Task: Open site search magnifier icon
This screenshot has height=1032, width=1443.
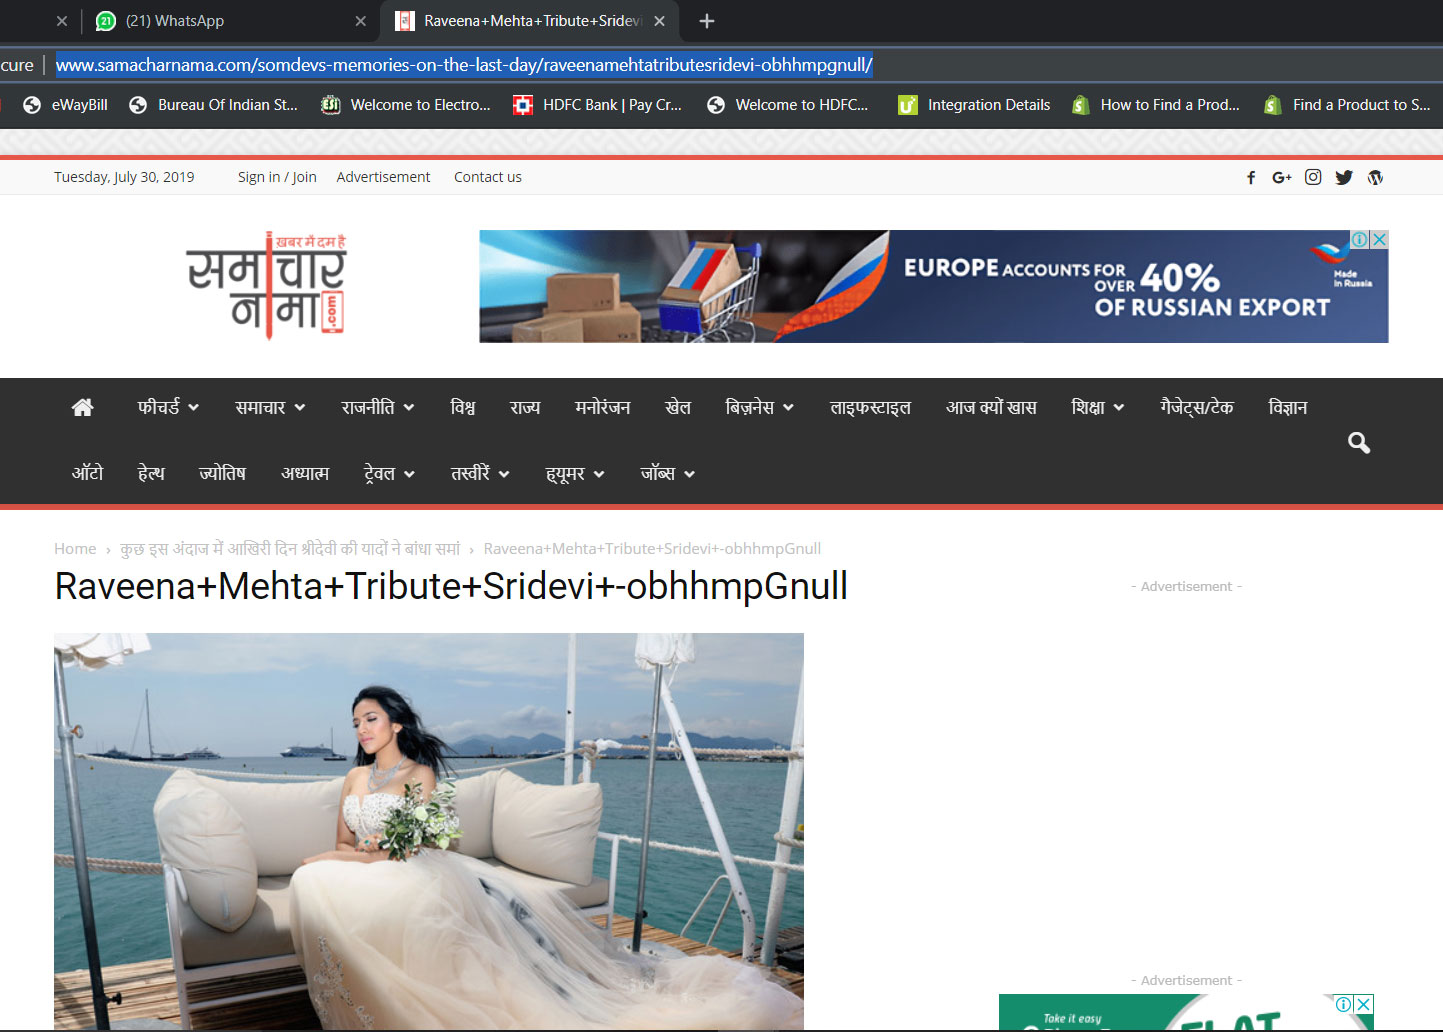Action: click(x=1358, y=442)
